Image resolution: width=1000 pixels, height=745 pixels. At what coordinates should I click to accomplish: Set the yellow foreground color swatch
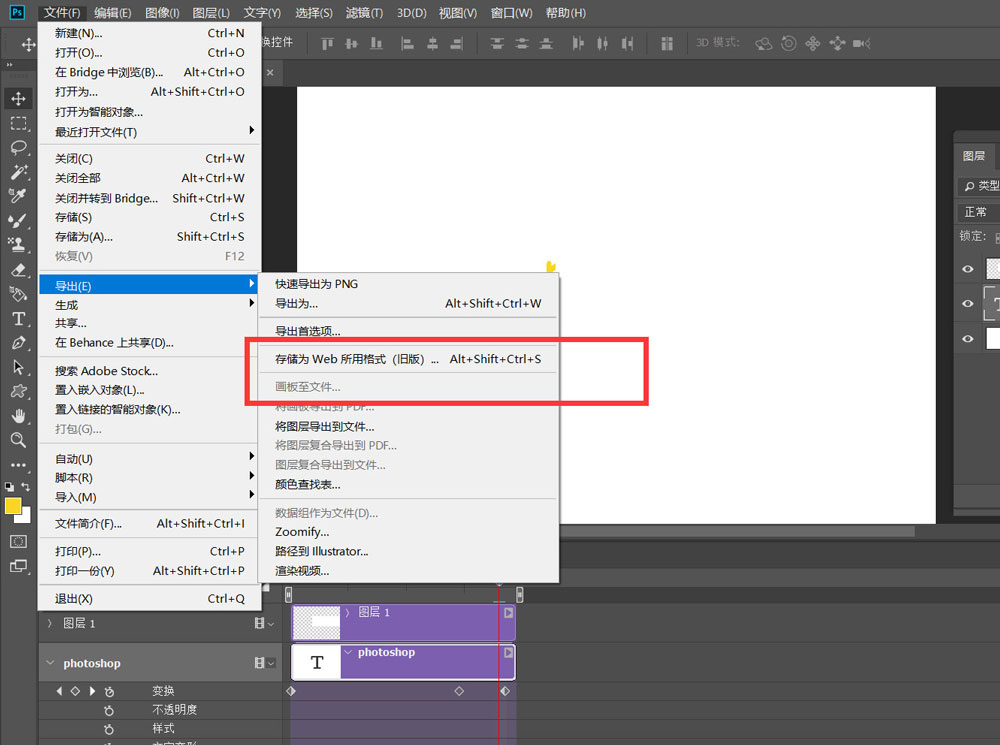click(13, 507)
